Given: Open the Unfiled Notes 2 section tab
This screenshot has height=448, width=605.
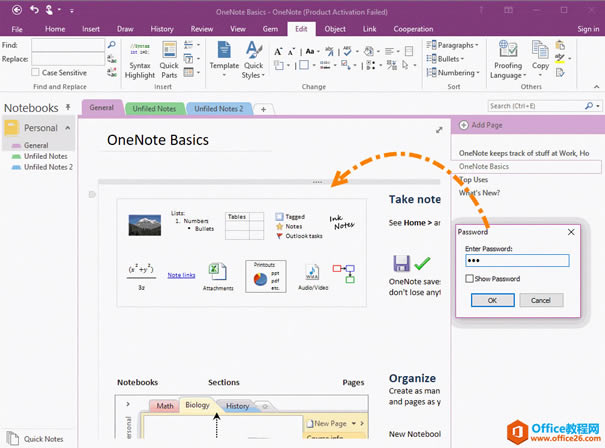Looking at the screenshot, I should tap(218, 108).
